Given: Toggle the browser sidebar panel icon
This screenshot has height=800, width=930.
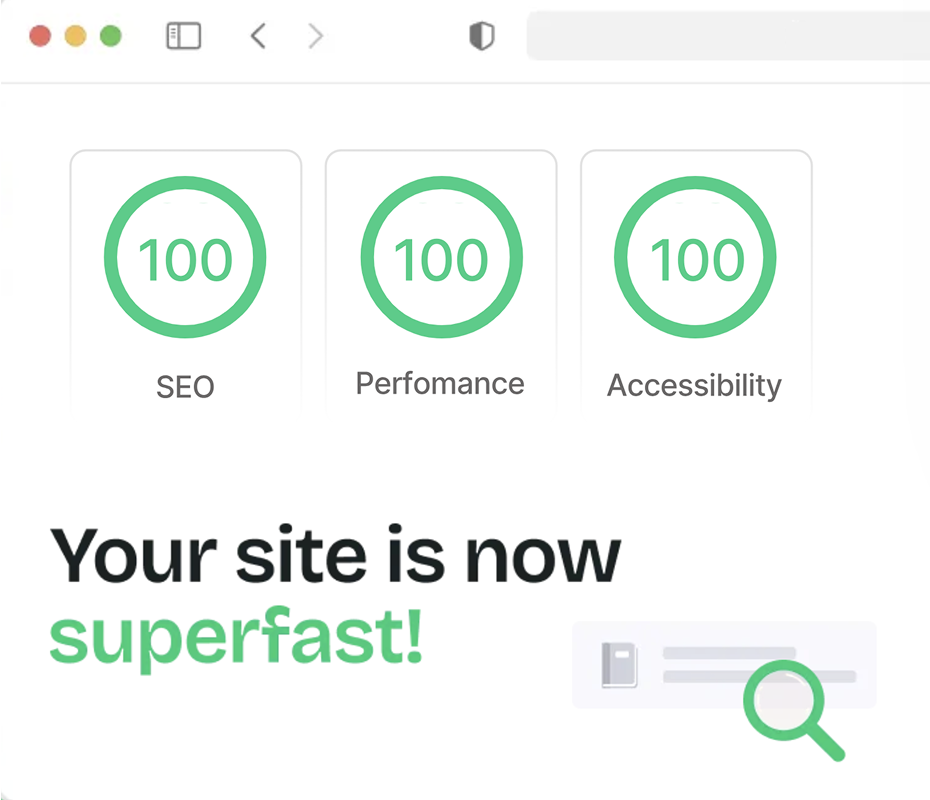Looking at the screenshot, I should 183,37.
